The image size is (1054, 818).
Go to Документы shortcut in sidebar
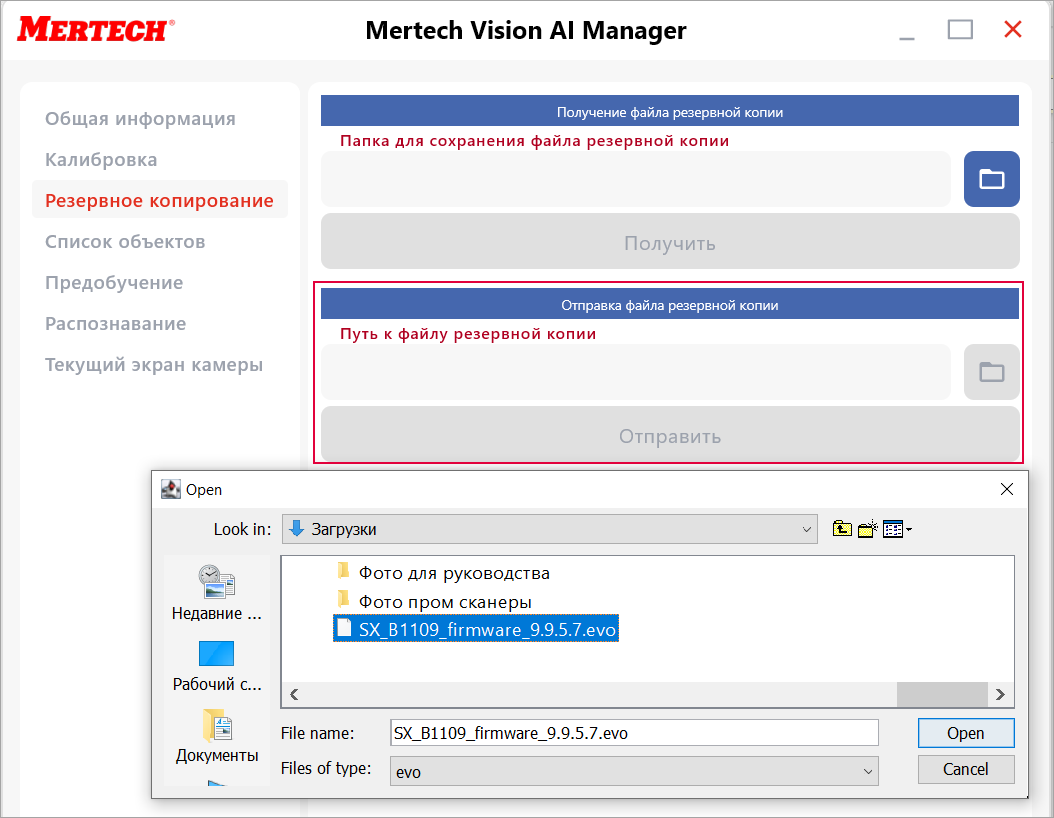coord(216,737)
